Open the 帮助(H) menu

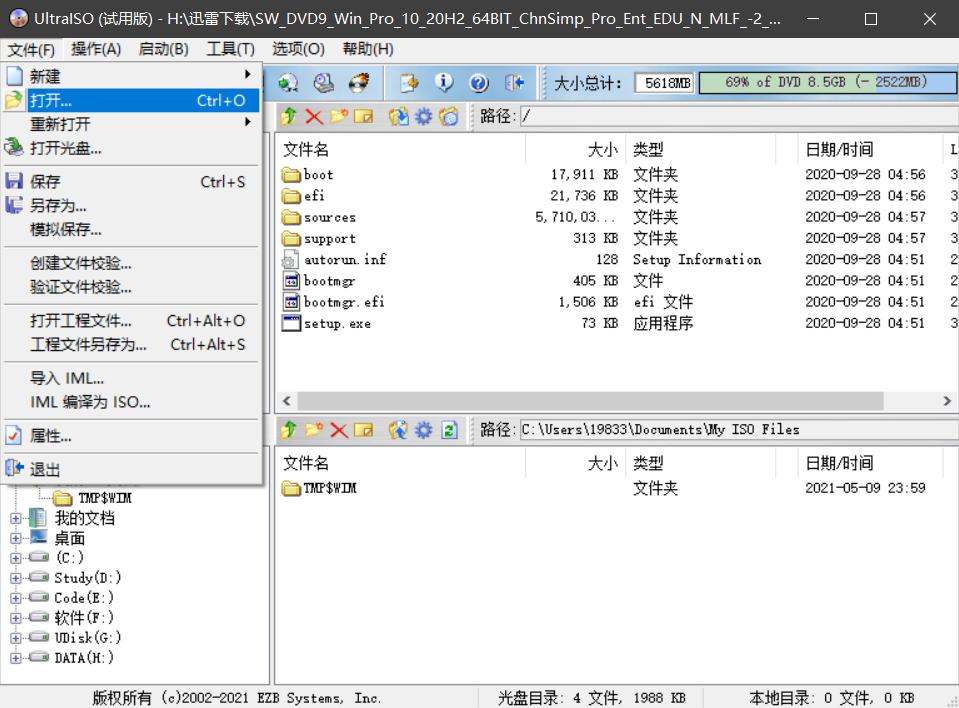[368, 49]
